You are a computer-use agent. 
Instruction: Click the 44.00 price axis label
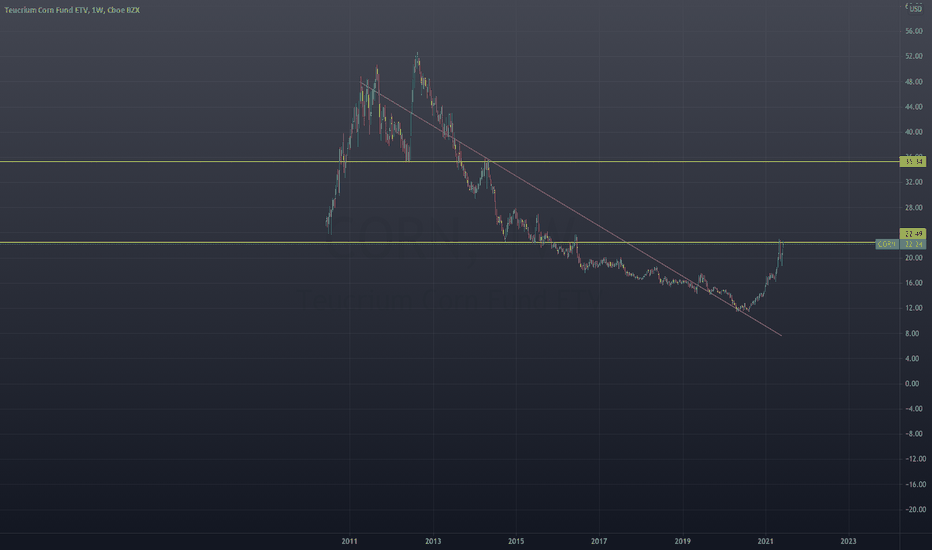click(914, 106)
